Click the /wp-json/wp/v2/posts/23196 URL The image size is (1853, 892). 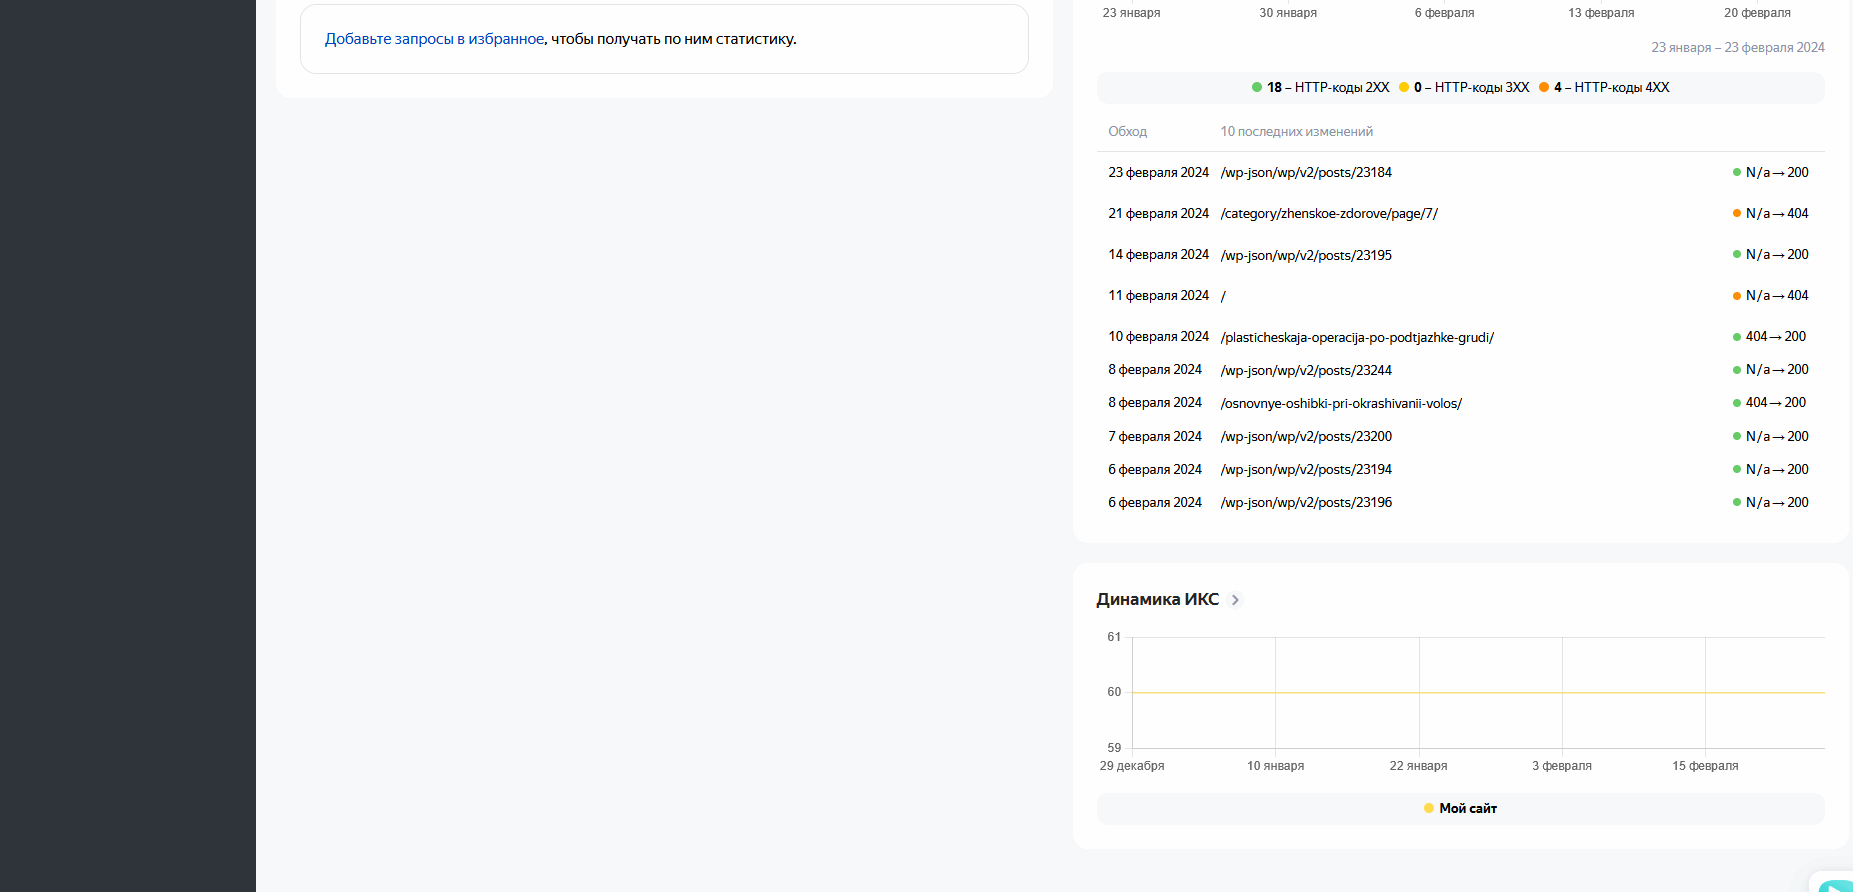tap(1306, 502)
